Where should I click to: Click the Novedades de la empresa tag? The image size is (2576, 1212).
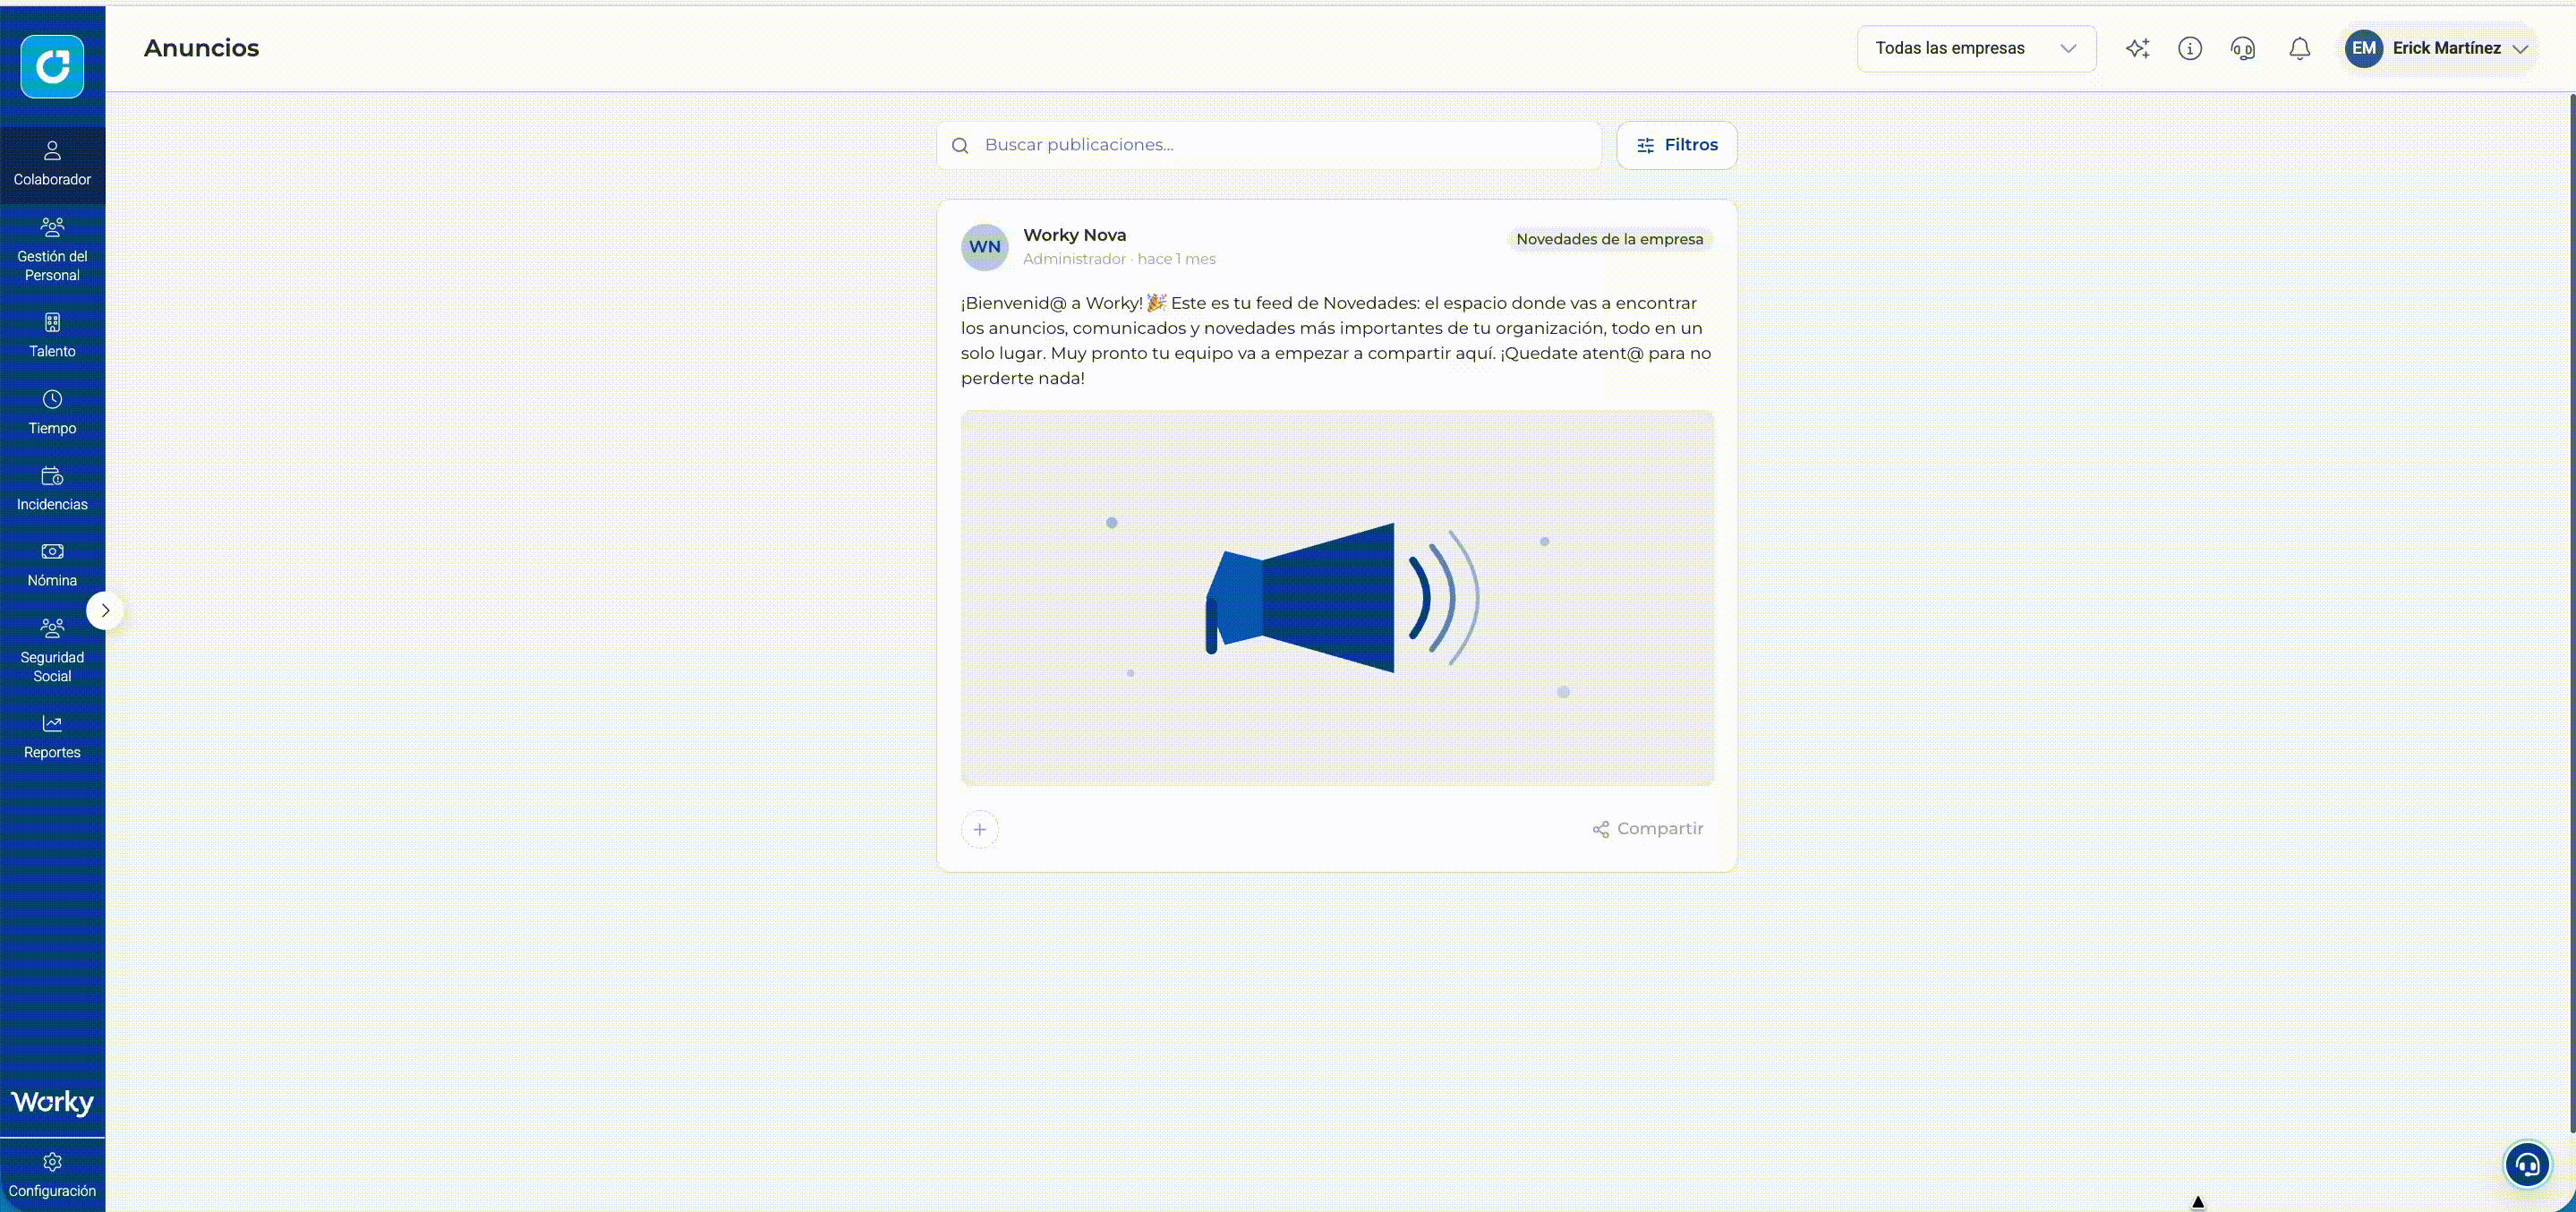(x=1609, y=239)
